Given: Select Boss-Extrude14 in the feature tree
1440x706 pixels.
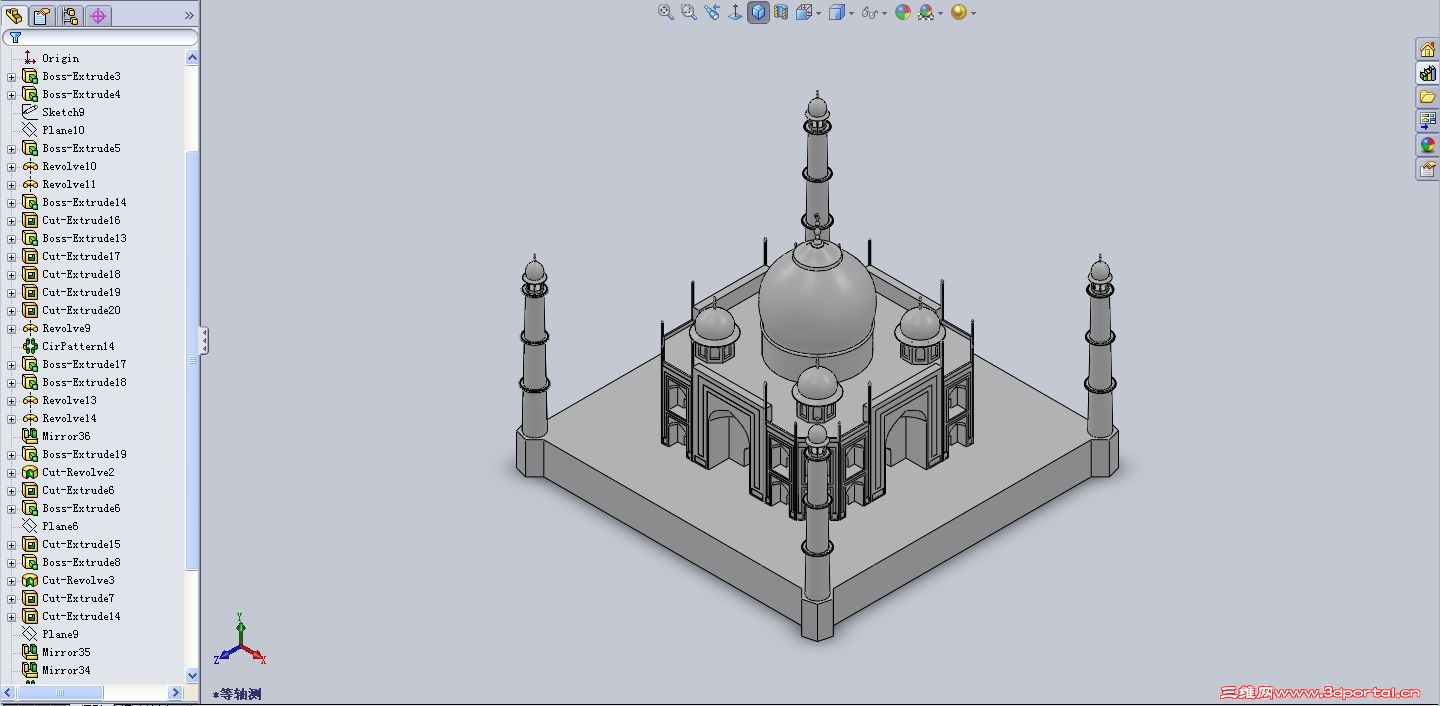Looking at the screenshot, I should tap(84, 202).
